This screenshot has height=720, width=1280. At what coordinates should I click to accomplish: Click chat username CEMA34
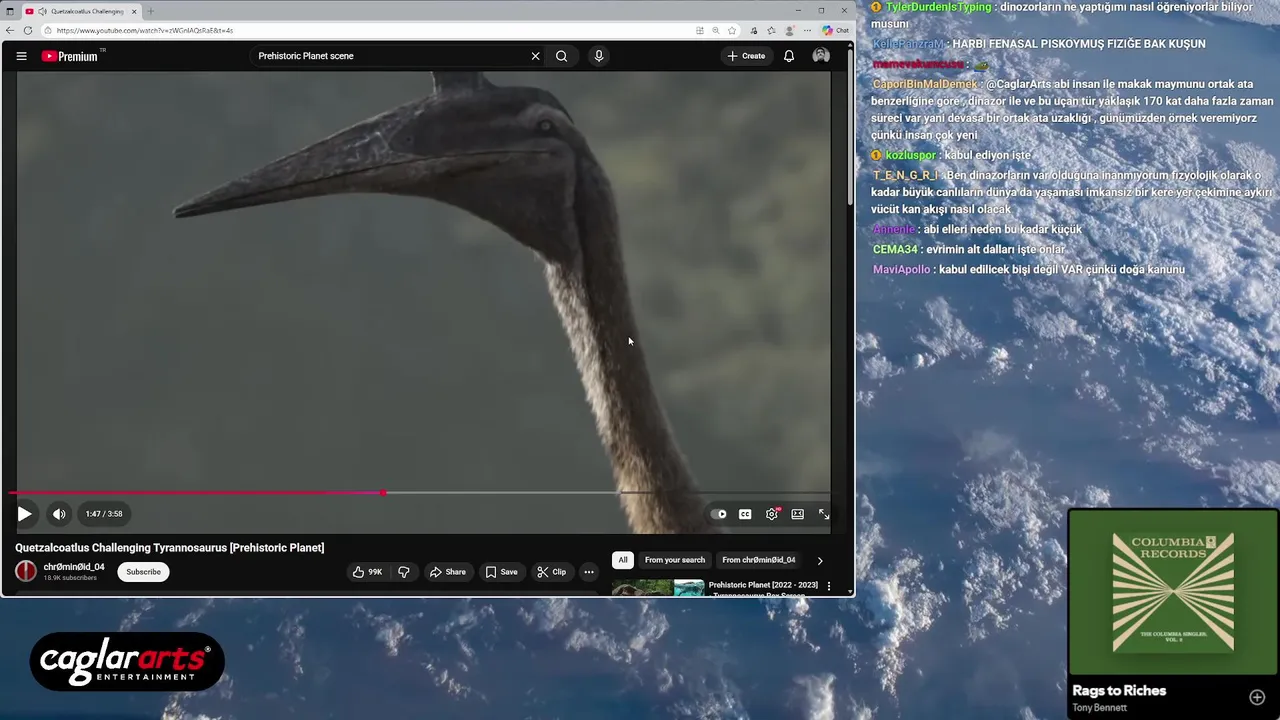(x=895, y=250)
